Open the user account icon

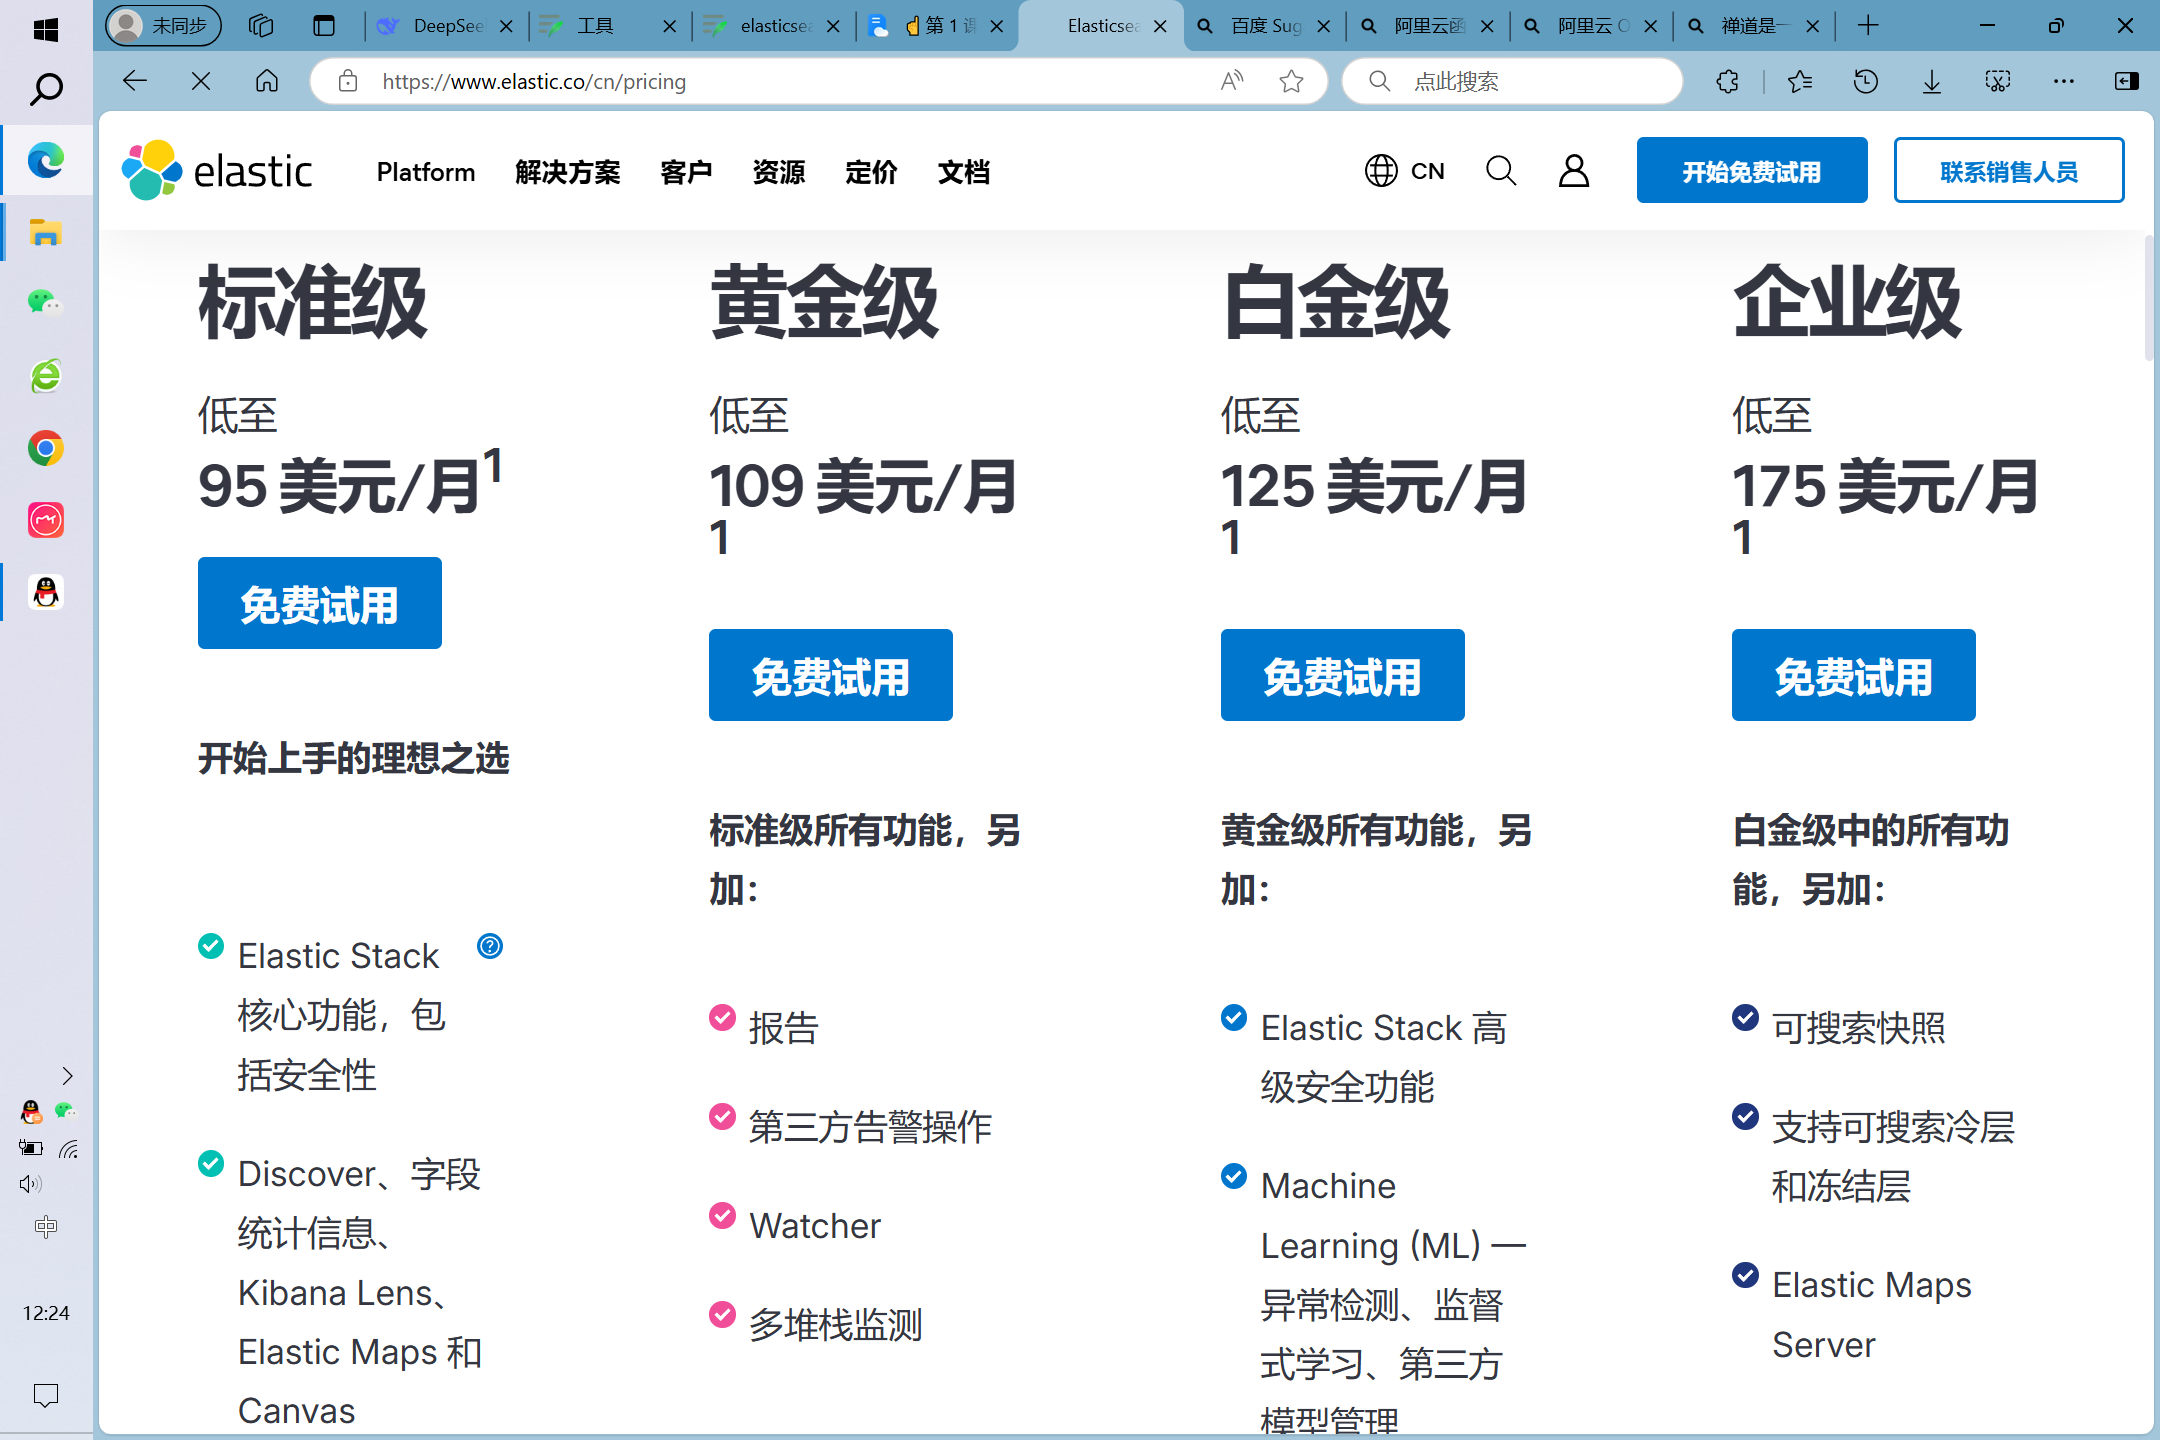point(1574,171)
